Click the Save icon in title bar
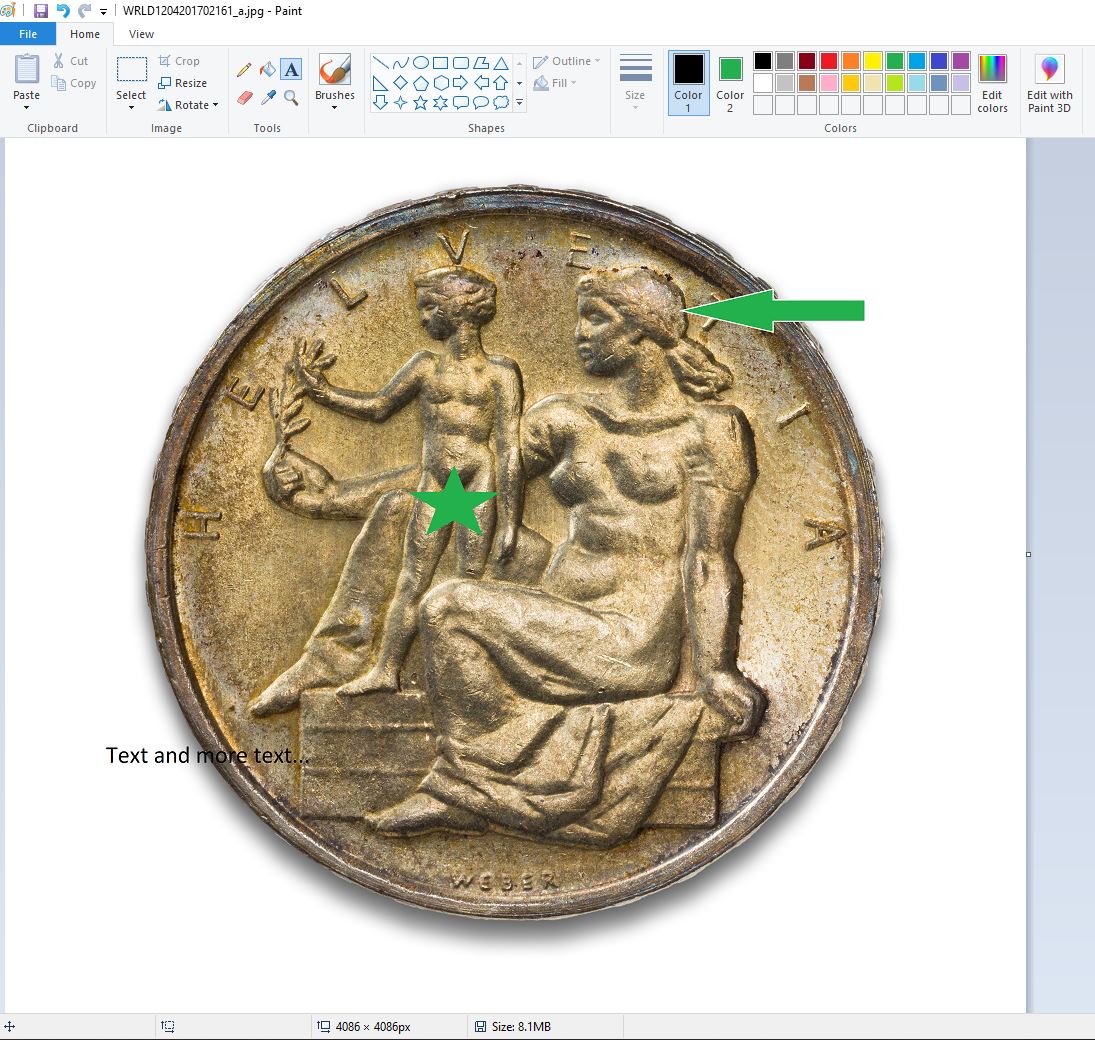 pos(41,10)
